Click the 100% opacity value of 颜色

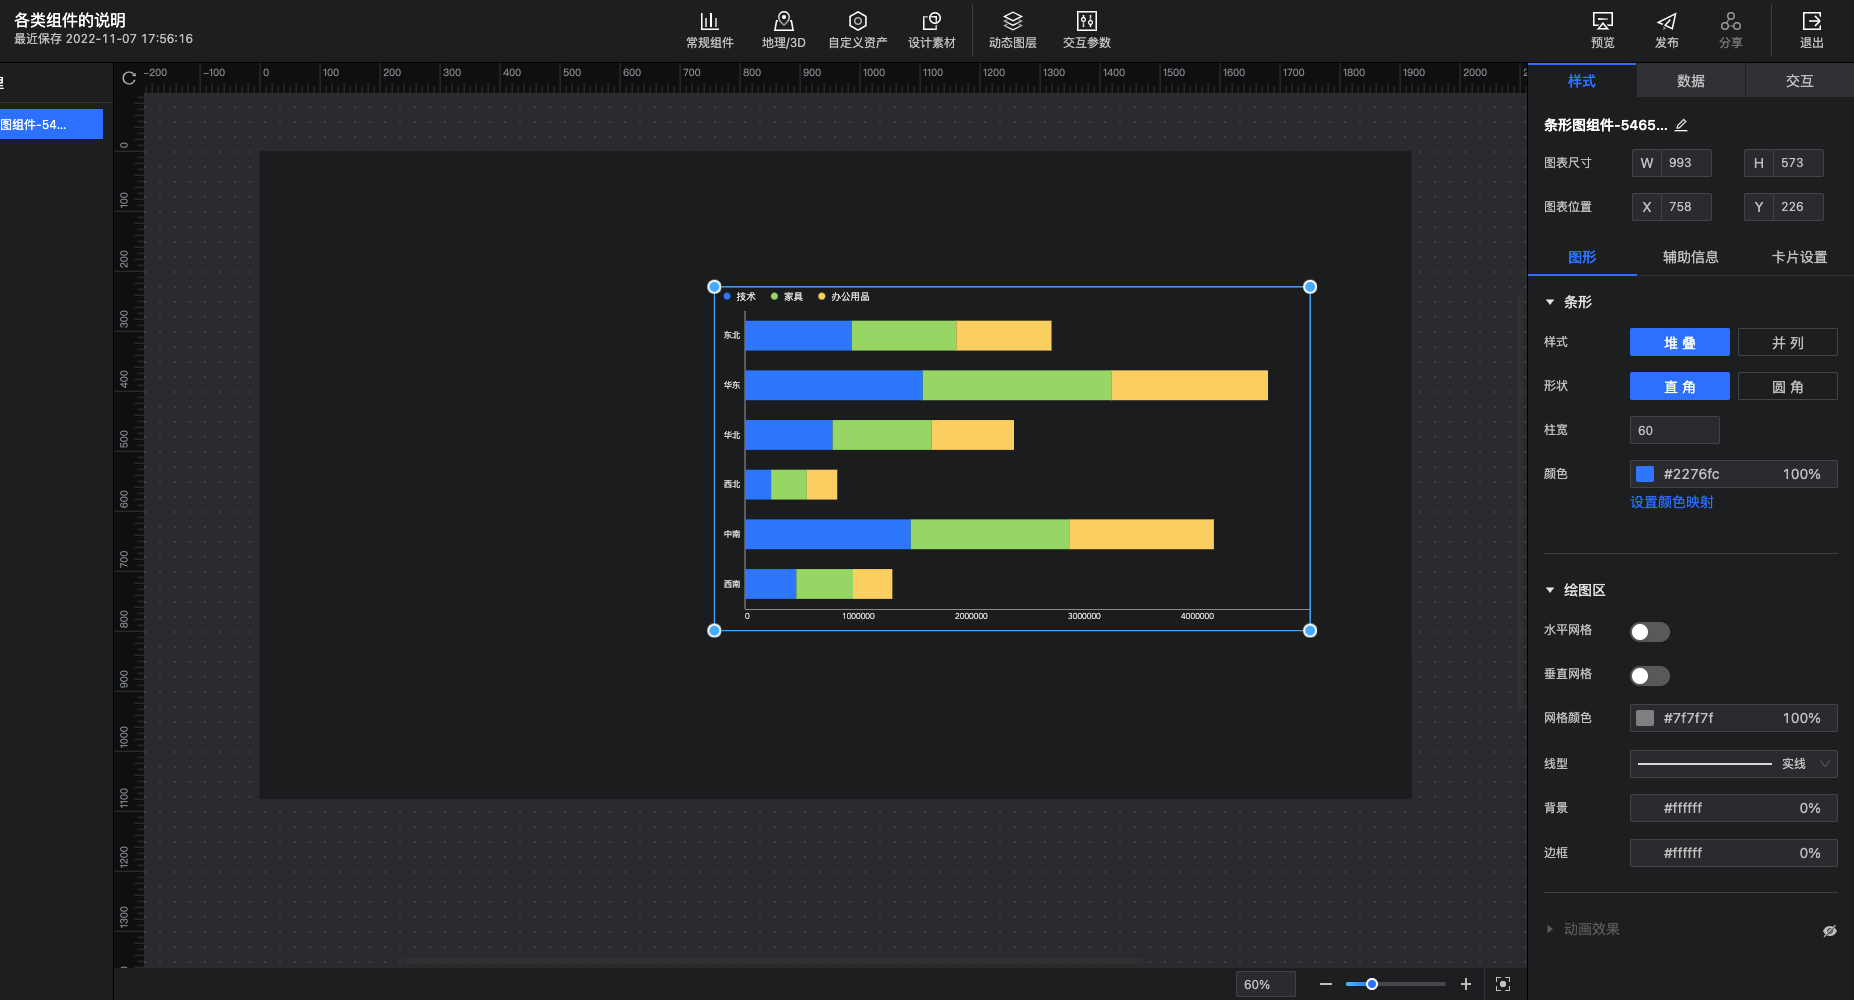click(1802, 474)
